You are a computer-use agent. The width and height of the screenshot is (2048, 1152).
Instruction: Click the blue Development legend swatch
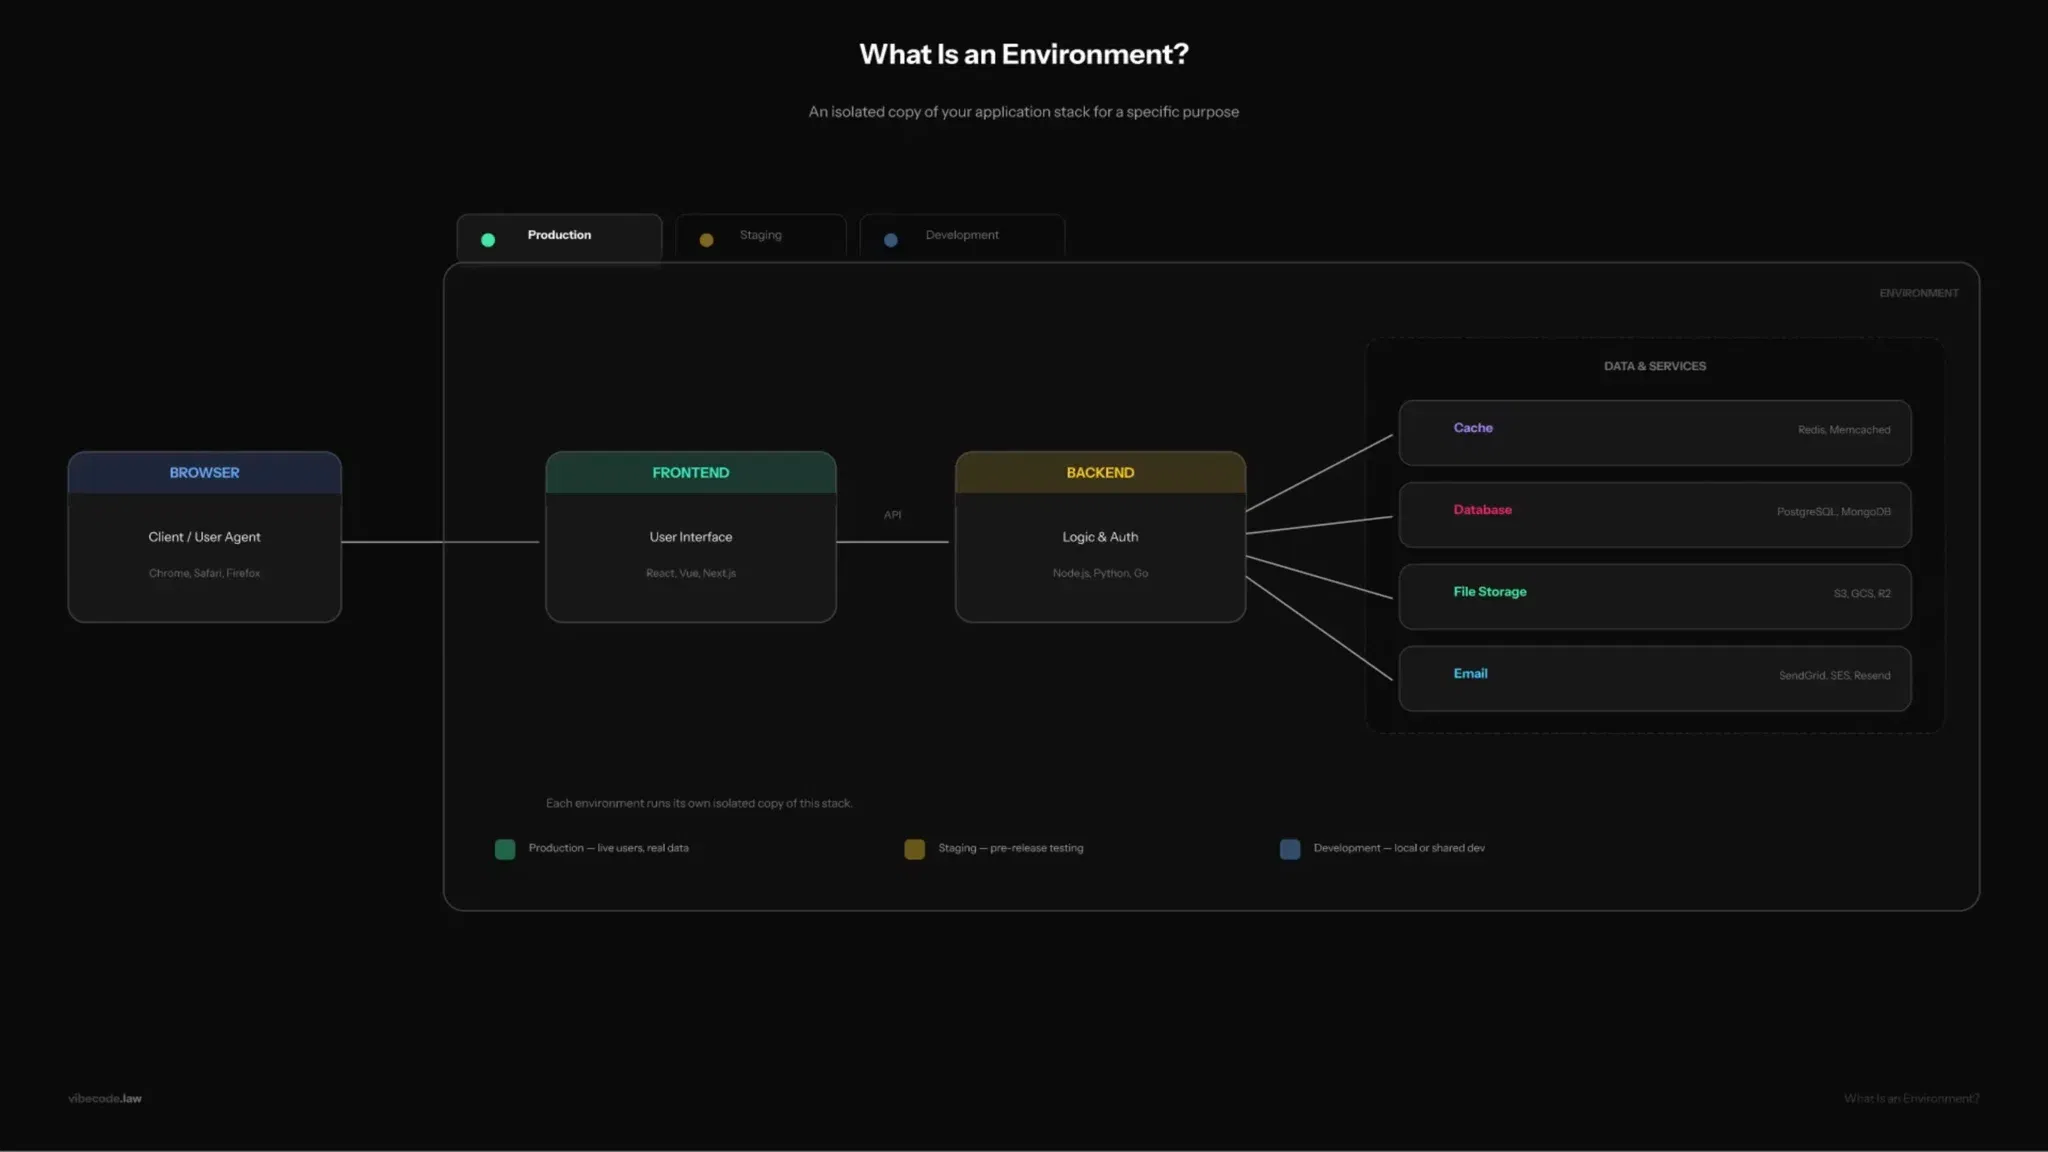click(x=1290, y=849)
